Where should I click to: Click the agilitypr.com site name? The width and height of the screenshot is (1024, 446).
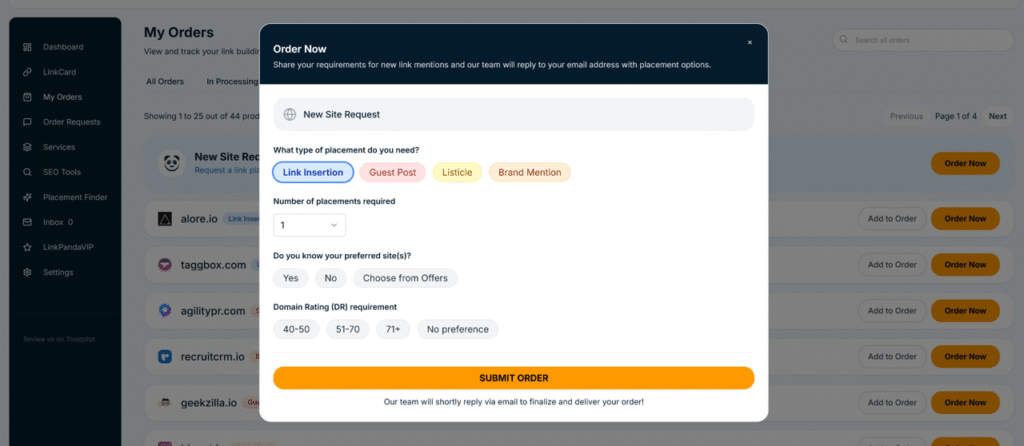click(213, 311)
